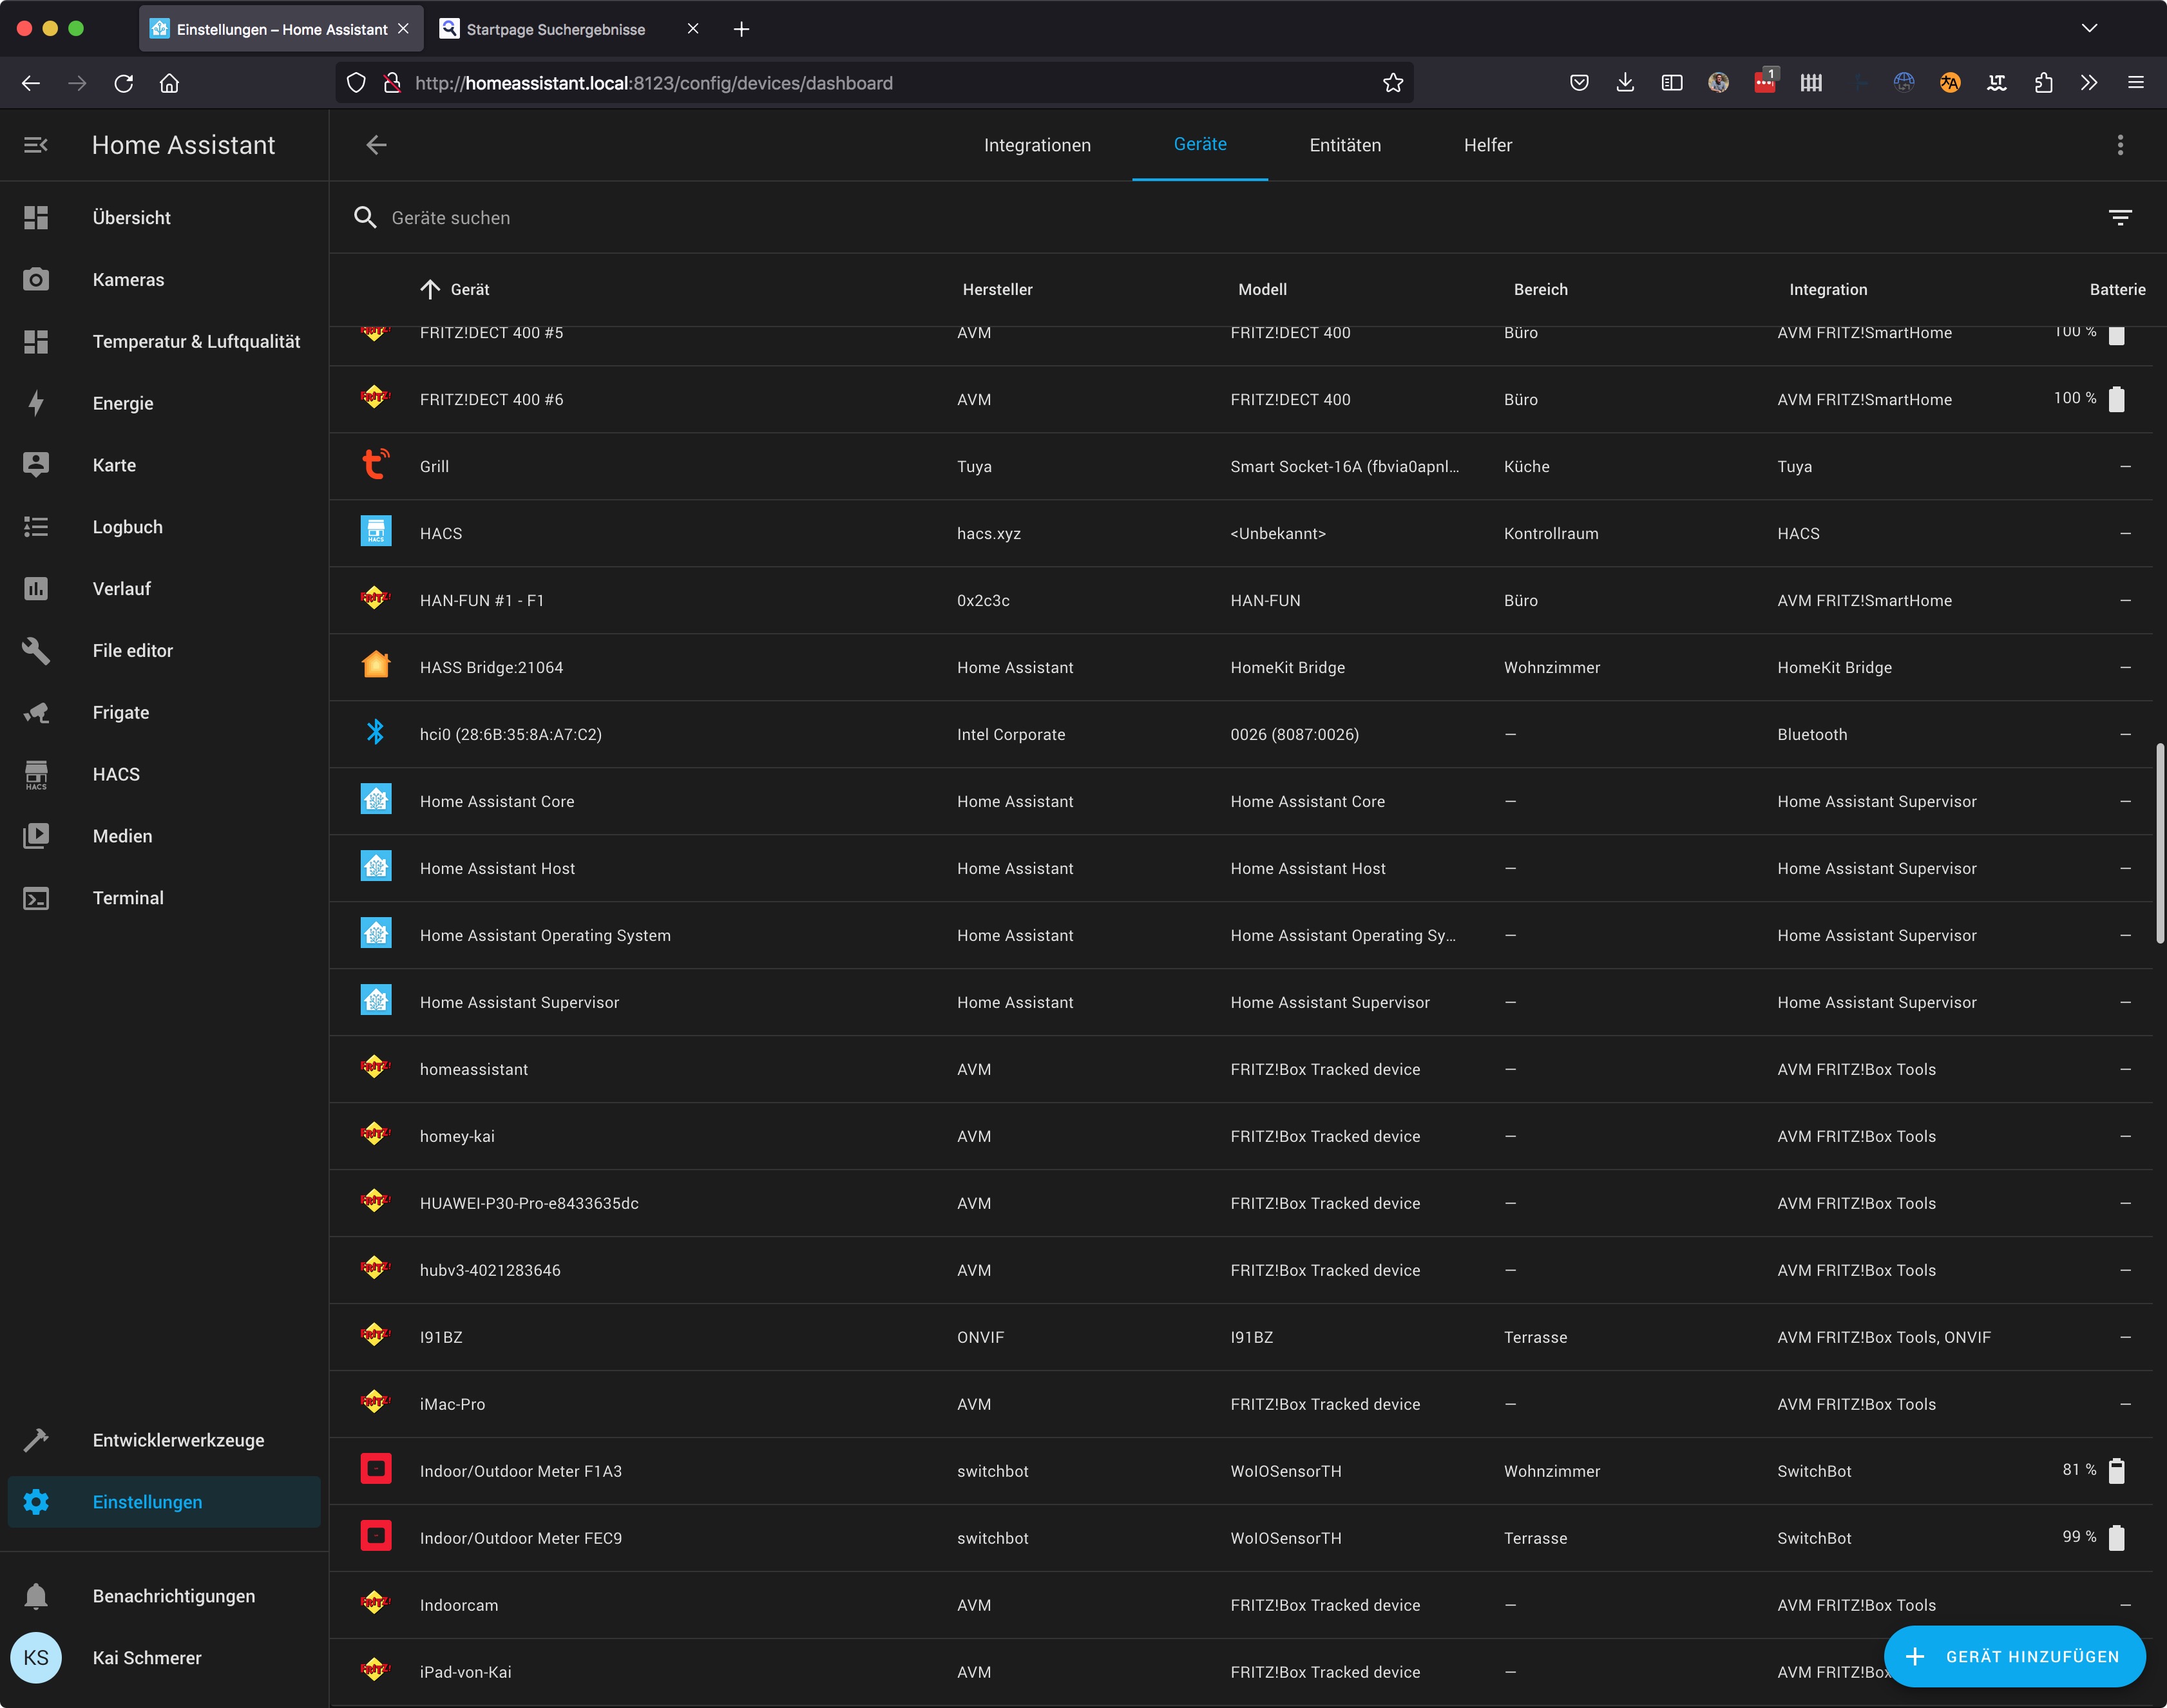Image resolution: width=2167 pixels, height=1708 pixels.
Task: Open Benachrichtigungen bell icon
Action: click(36, 1596)
